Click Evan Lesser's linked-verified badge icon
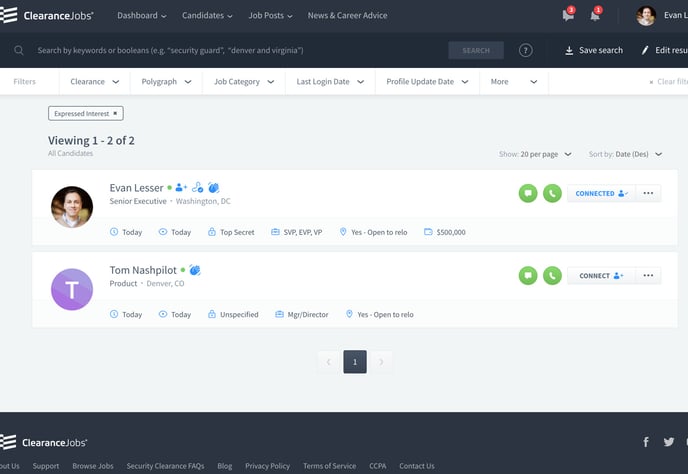This screenshot has height=474, width=688. click(197, 187)
